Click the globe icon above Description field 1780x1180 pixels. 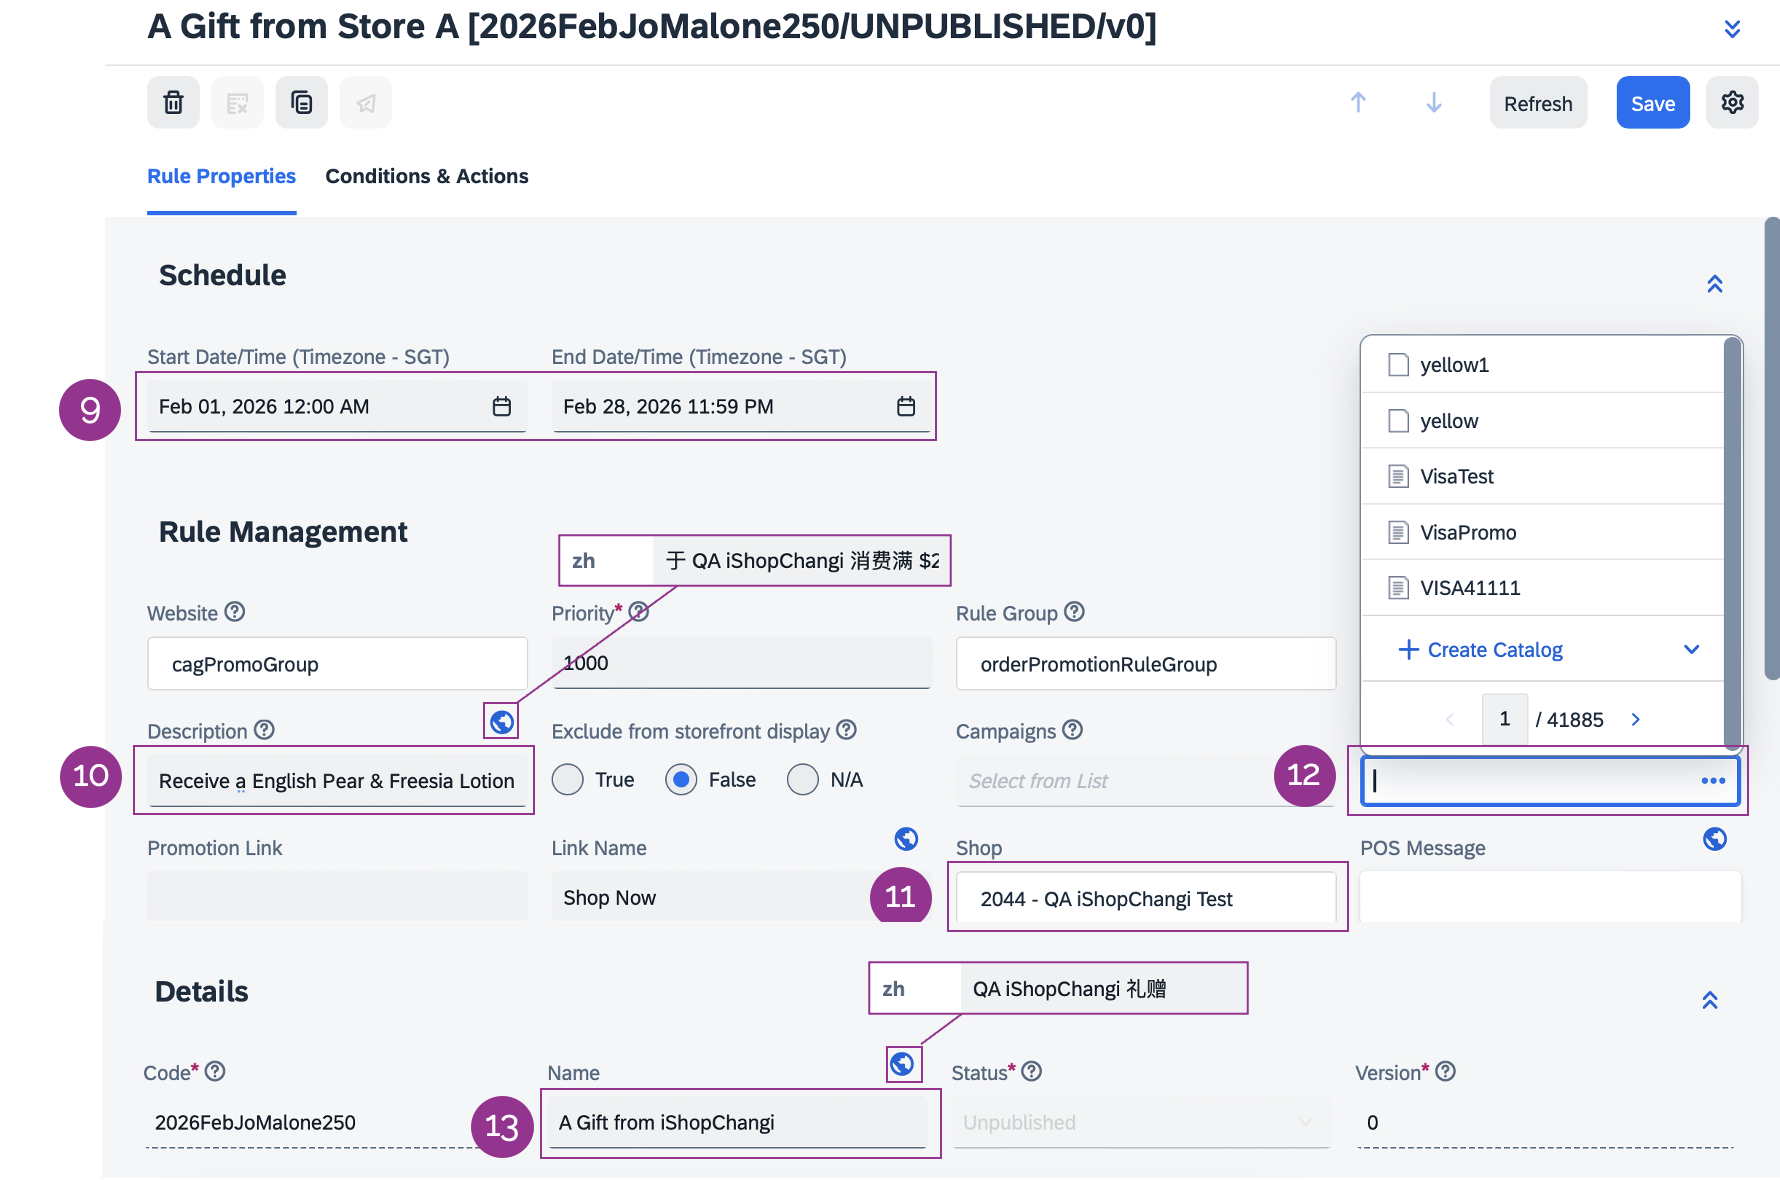(502, 721)
